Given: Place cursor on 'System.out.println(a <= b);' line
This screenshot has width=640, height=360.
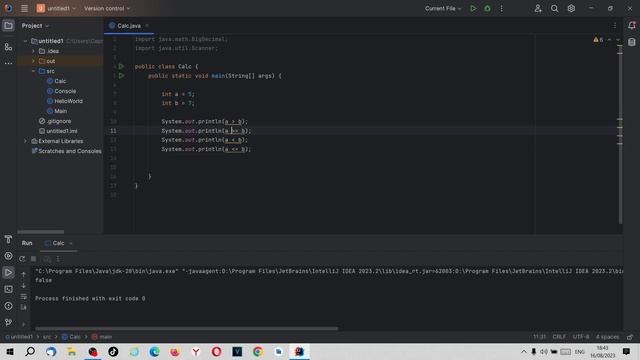Looking at the screenshot, I should point(206,149).
